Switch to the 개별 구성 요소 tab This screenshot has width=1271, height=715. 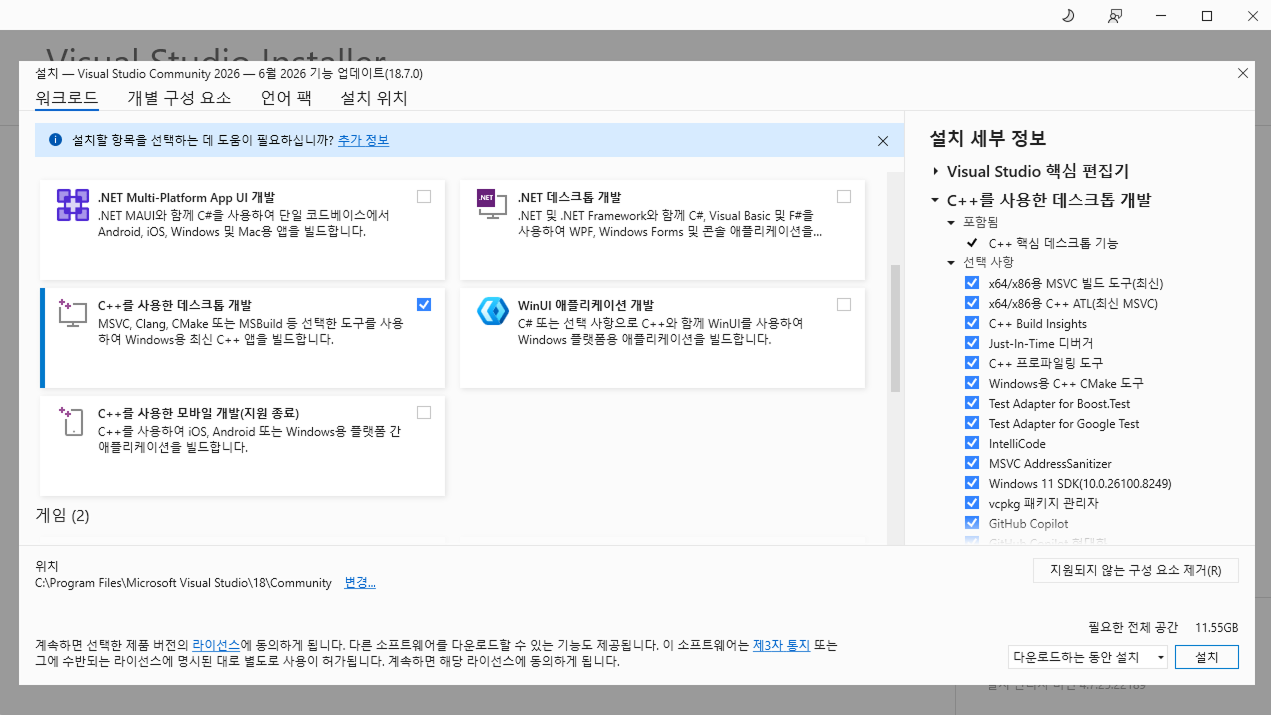pyautogui.click(x=179, y=98)
